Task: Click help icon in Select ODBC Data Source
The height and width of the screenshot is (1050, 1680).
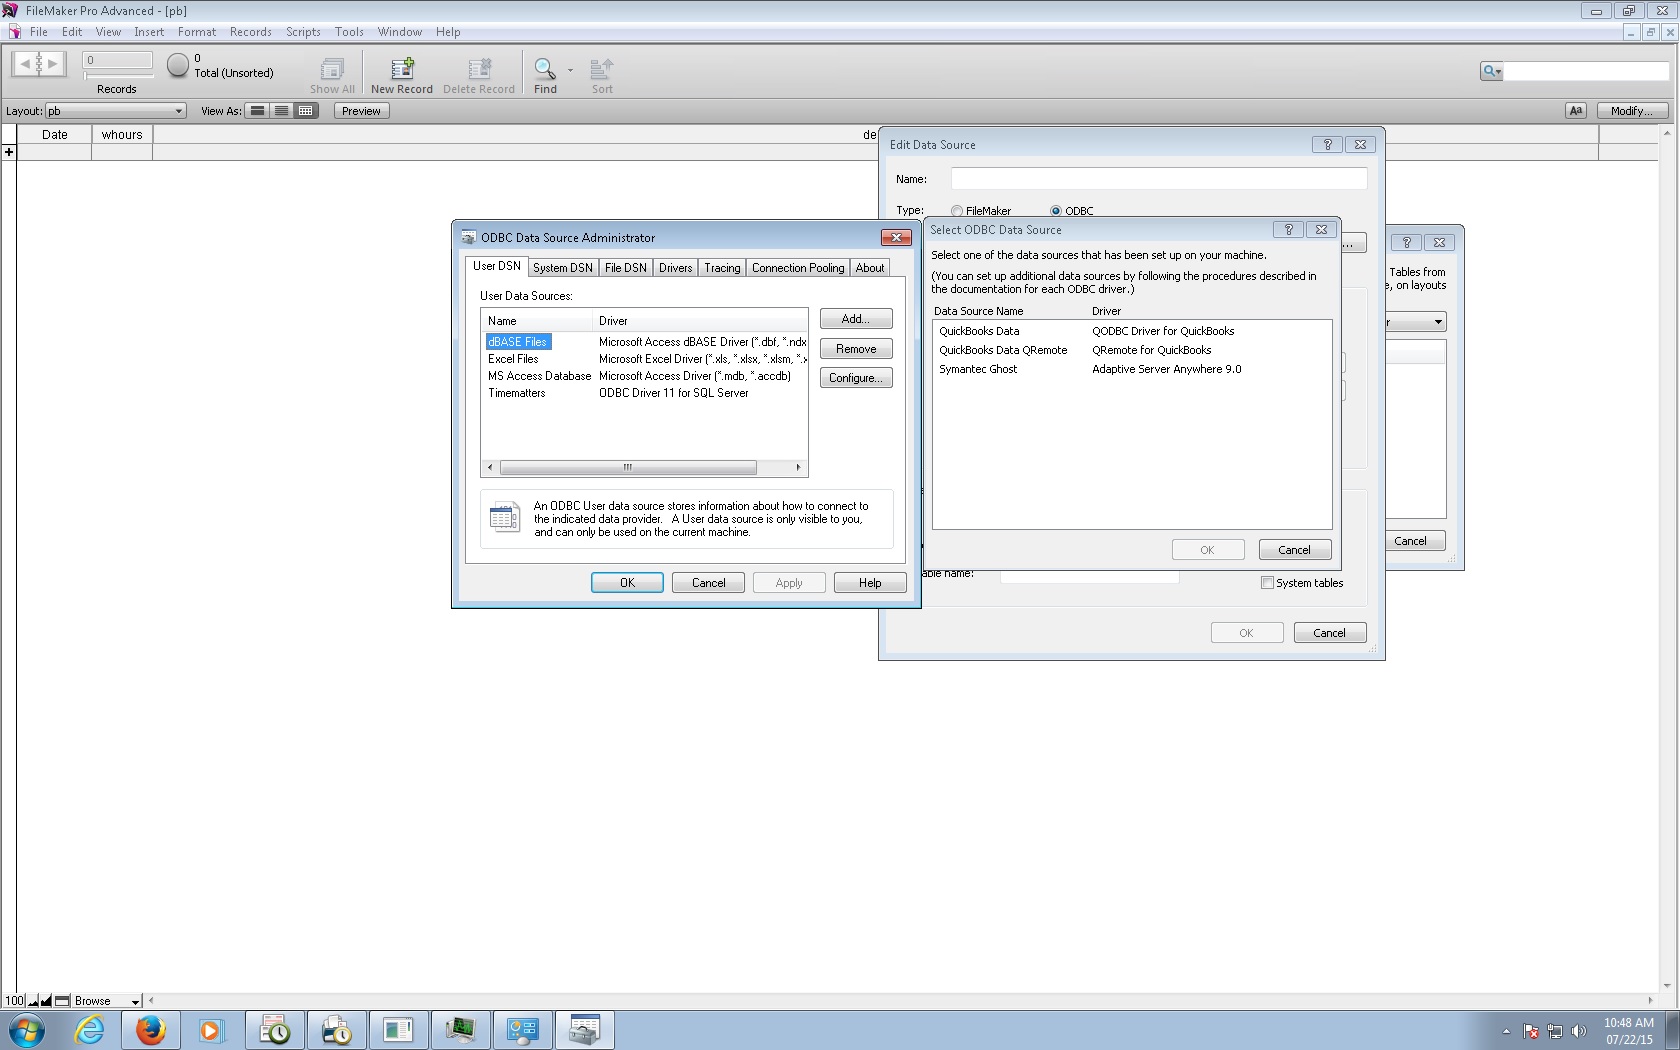Action: 1288,230
